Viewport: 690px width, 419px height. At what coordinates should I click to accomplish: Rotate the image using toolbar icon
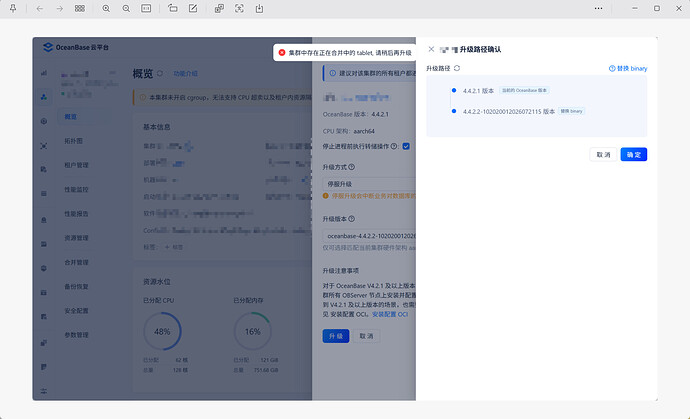[x=172, y=8]
